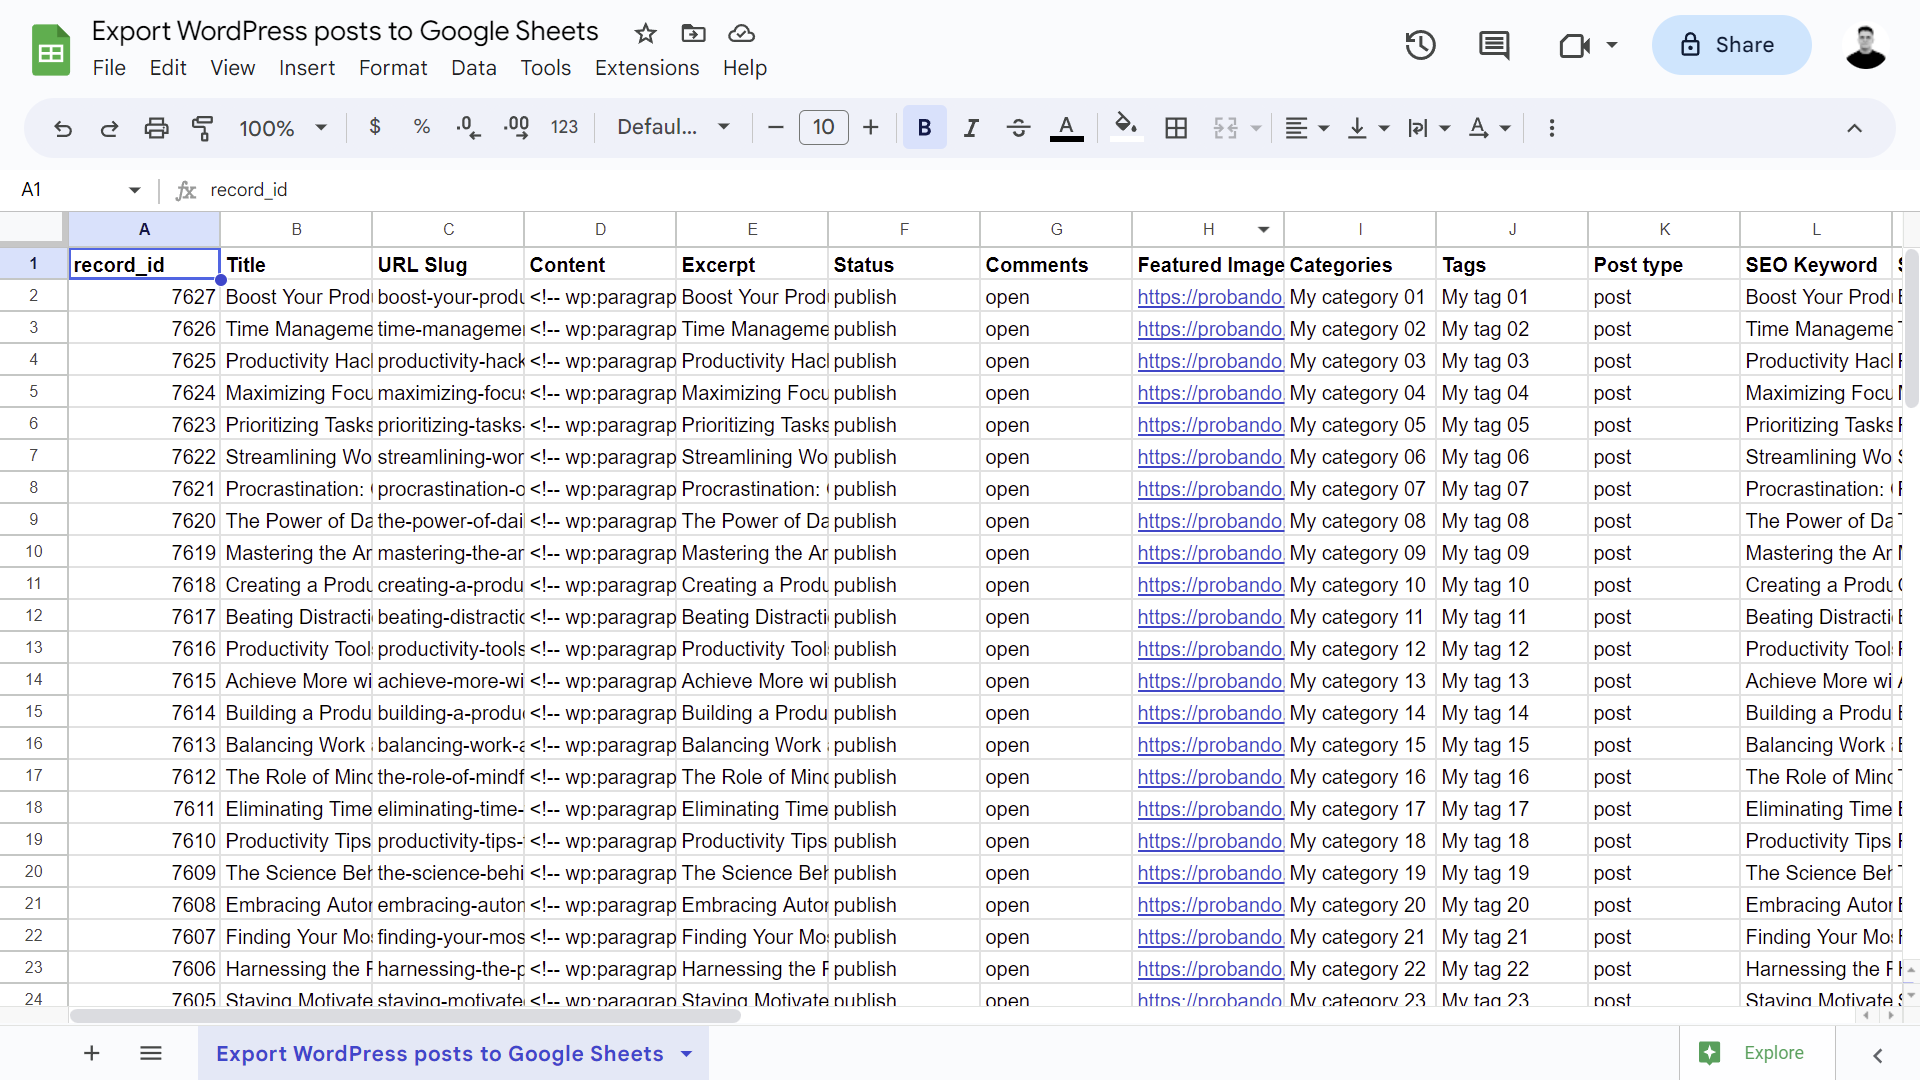Select the paint format tool

[203, 128]
